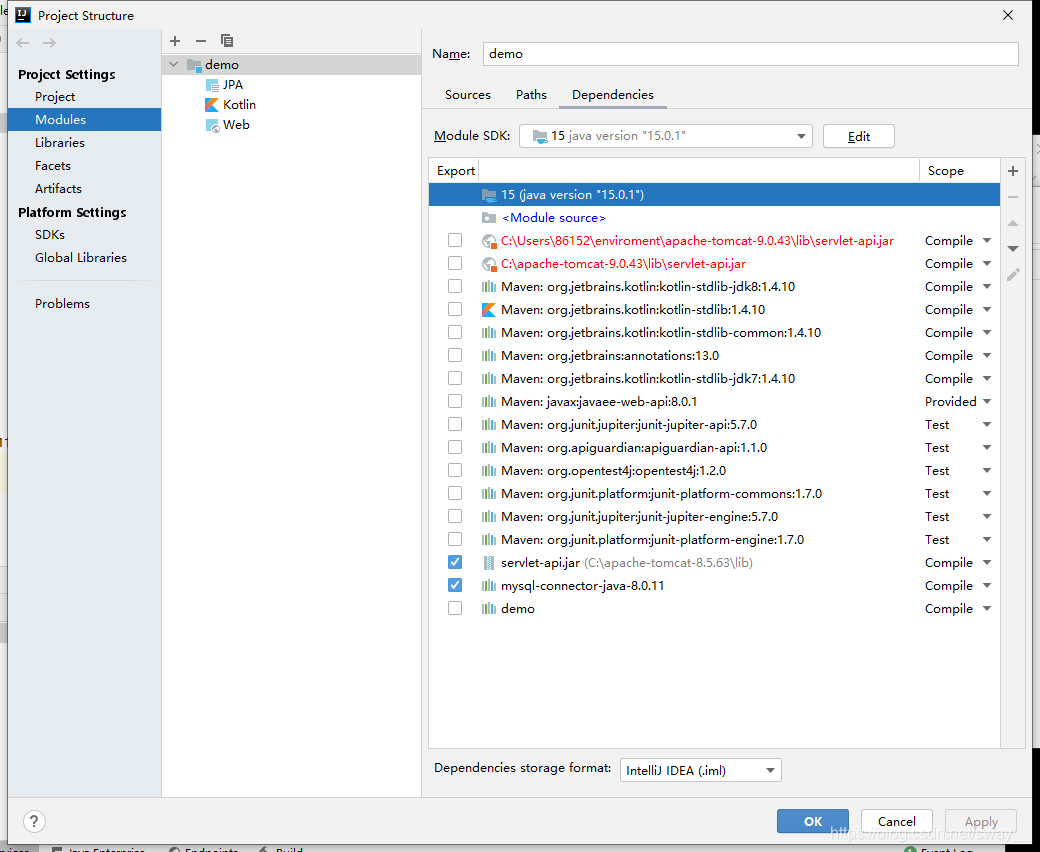This screenshot has width=1040, height=852.
Task: Click the Cancel button
Action: coord(897,822)
